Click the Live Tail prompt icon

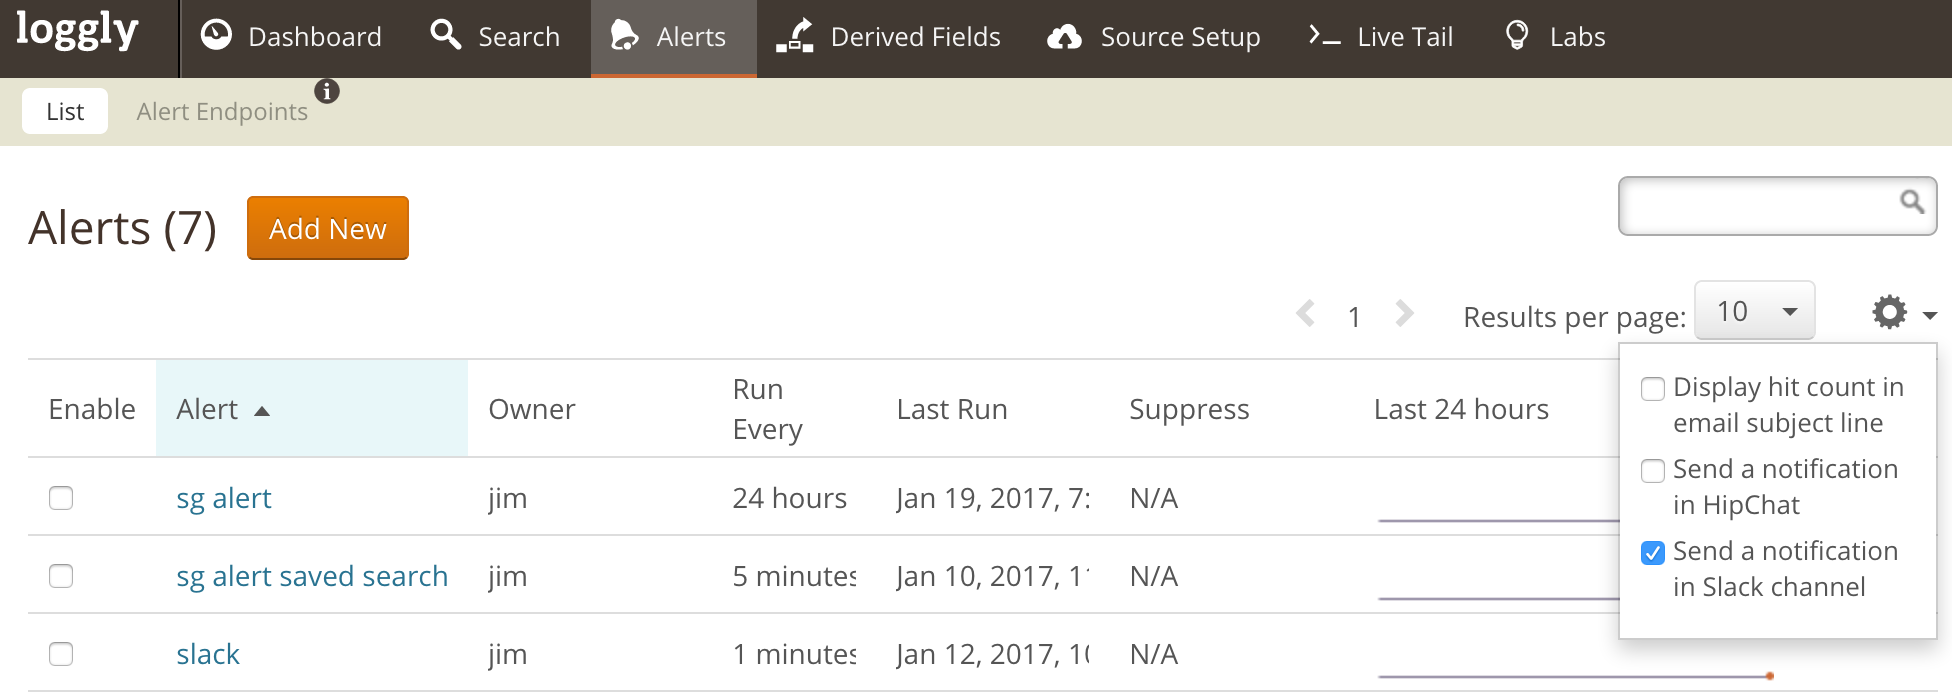[1324, 37]
